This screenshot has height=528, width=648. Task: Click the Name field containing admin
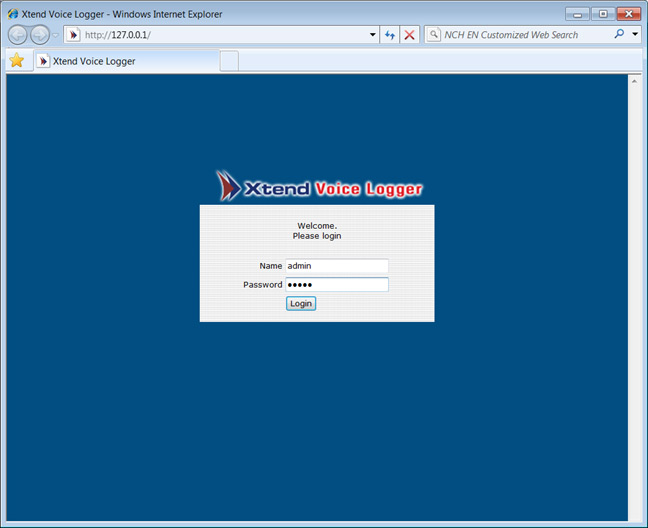(x=337, y=266)
